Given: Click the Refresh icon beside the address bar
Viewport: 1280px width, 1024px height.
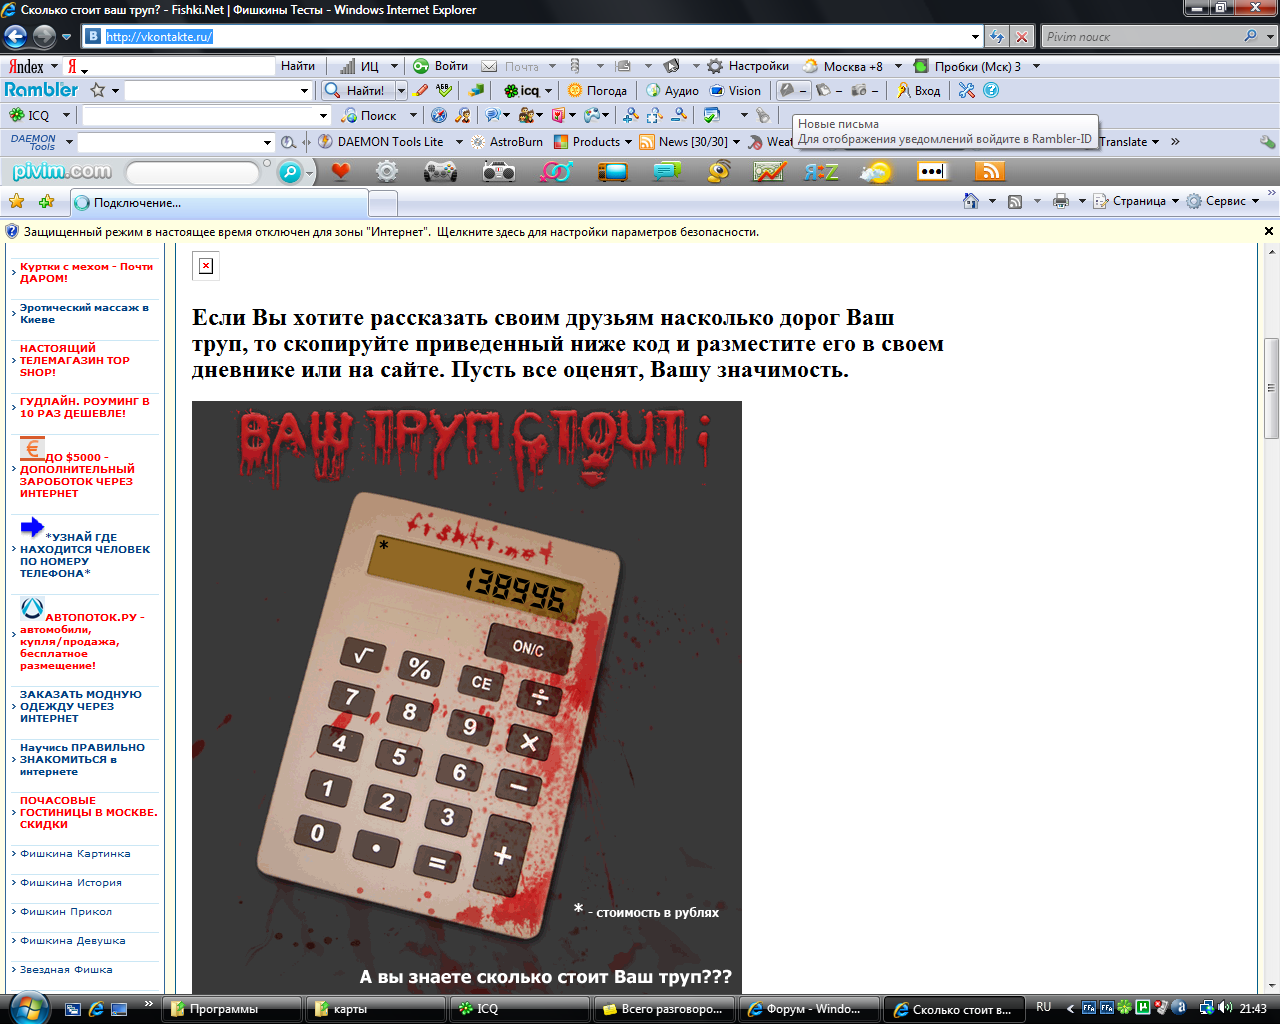Looking at the screenshot, I should pos(997,37).
